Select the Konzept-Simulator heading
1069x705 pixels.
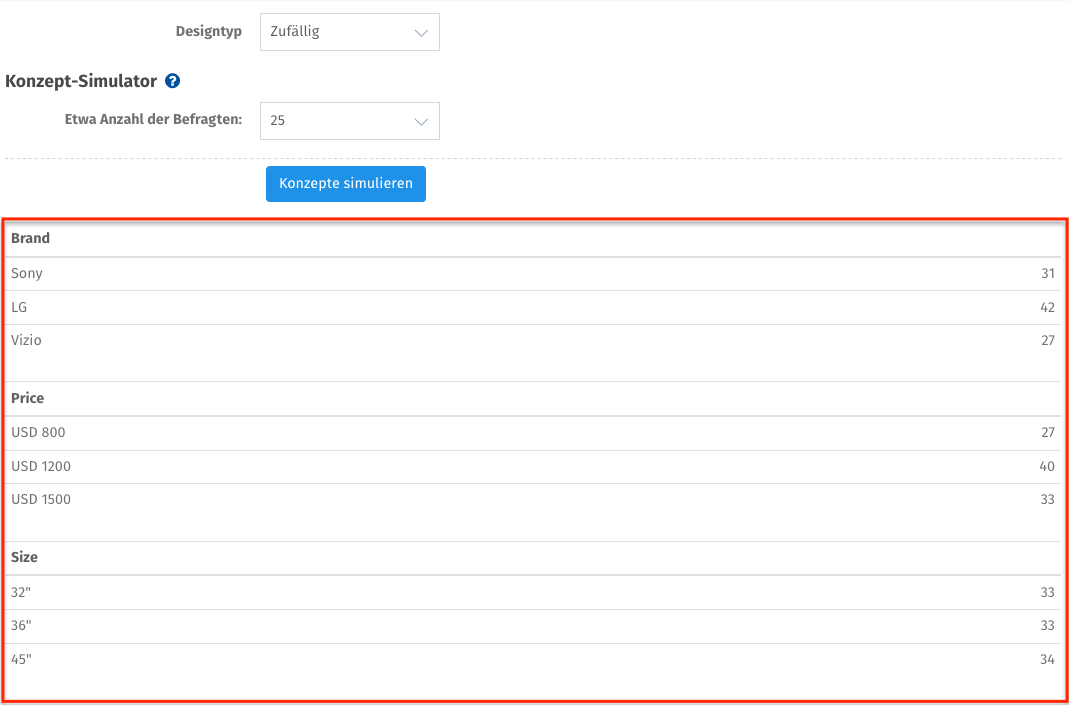[78, 81]
